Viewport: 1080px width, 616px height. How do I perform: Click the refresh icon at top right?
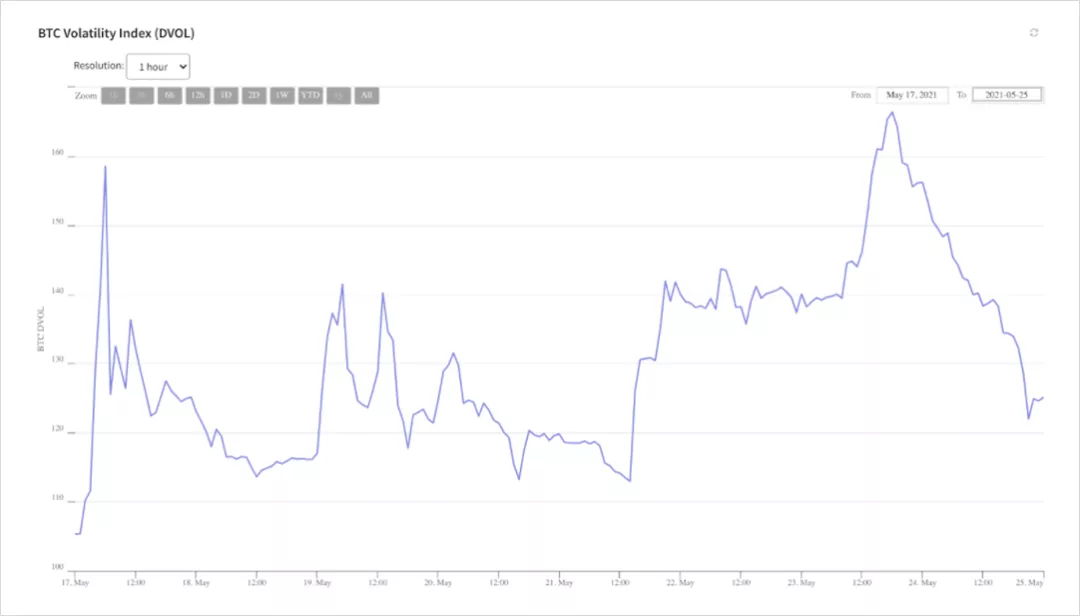tap(1034, 33)
